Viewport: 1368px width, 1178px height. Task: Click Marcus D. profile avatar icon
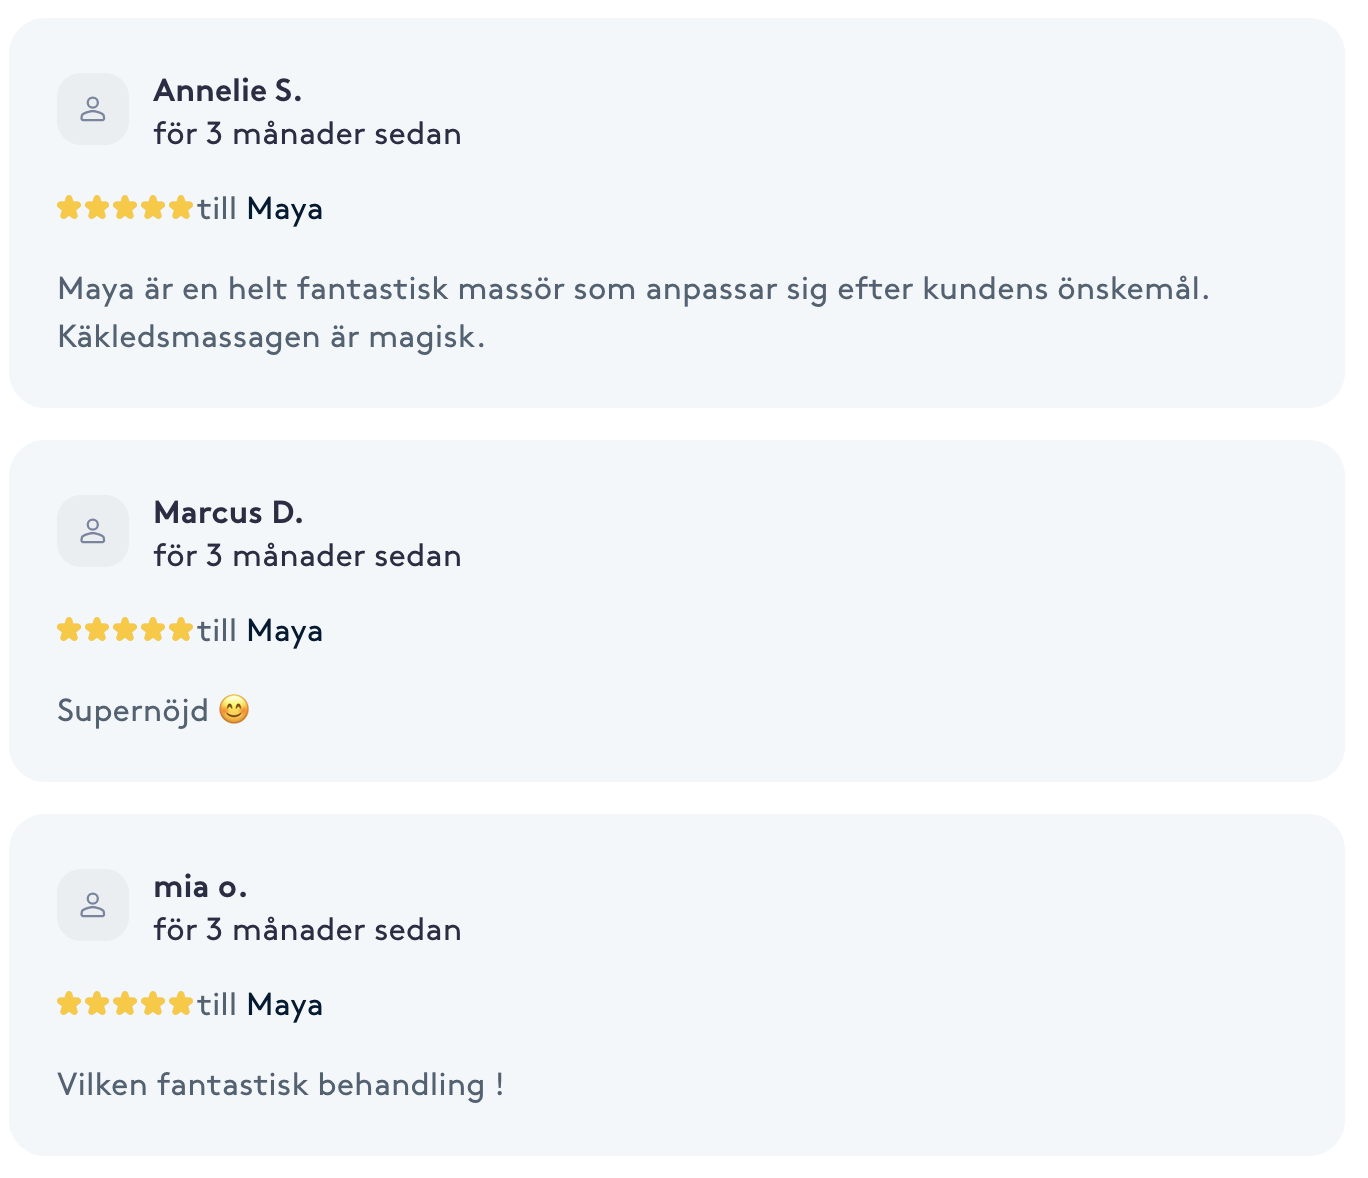(x=93, y=531)
